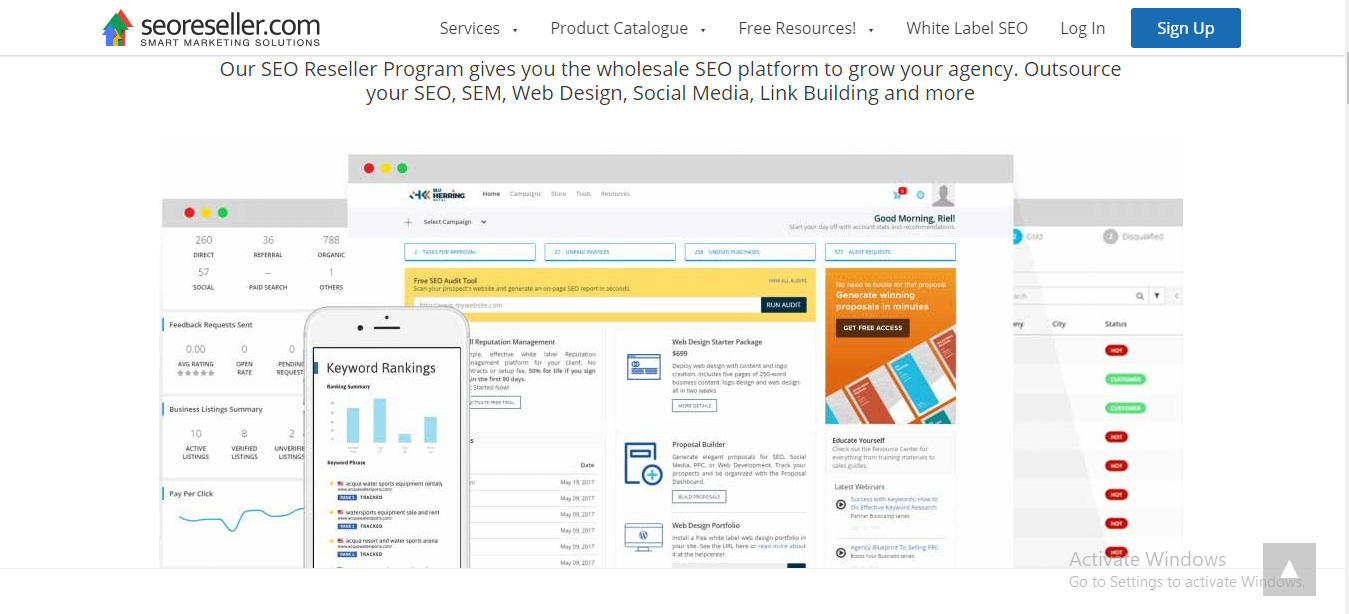This screenshot has height=614, width=1349.
Task: Open the shopping cart icon in dashboard
Action: click(897, 194)
